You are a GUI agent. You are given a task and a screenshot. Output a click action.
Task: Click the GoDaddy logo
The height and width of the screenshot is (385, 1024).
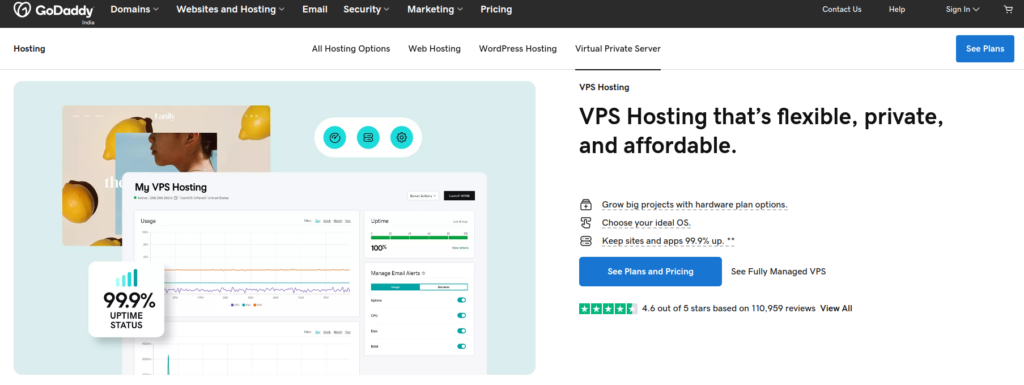point(54,11)
